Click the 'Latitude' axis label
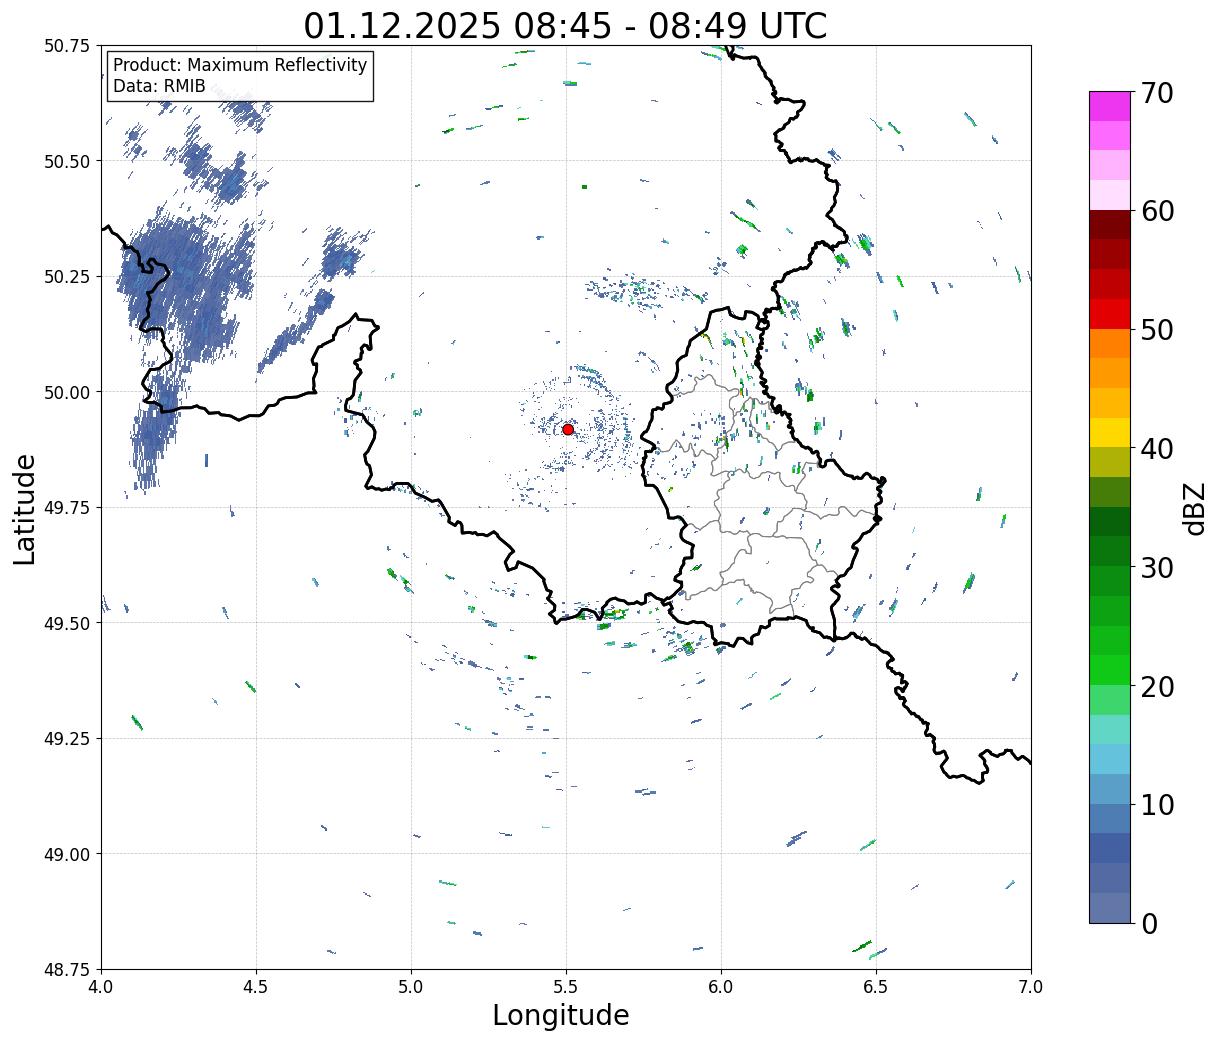Image resolution: width=1219 pixels, height=1040 pixels. [25, 508]
